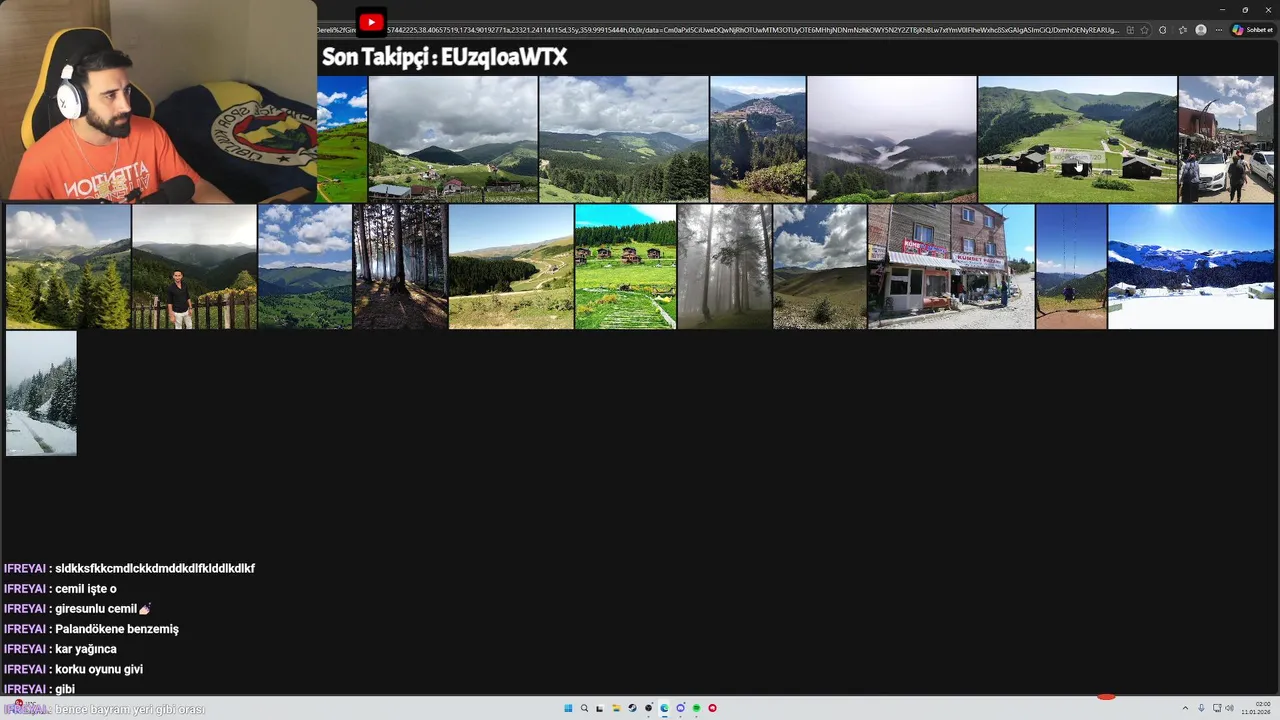This screenshot has width=1280, height=720.
Task: Open Task View on the taskbar
Action: point(600,708)
